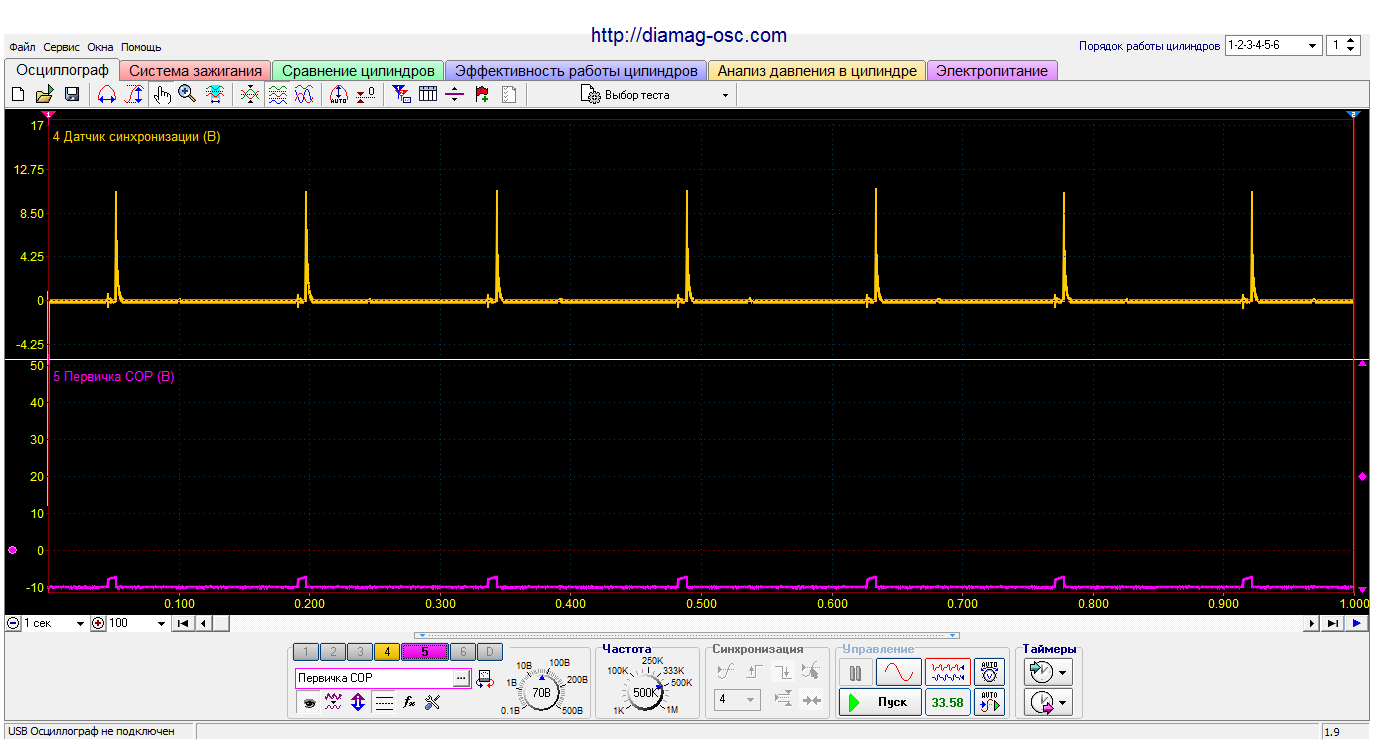Toggle the grid table icon
This screenshot has width=1382, height=744.
click(x=428, y=95)
